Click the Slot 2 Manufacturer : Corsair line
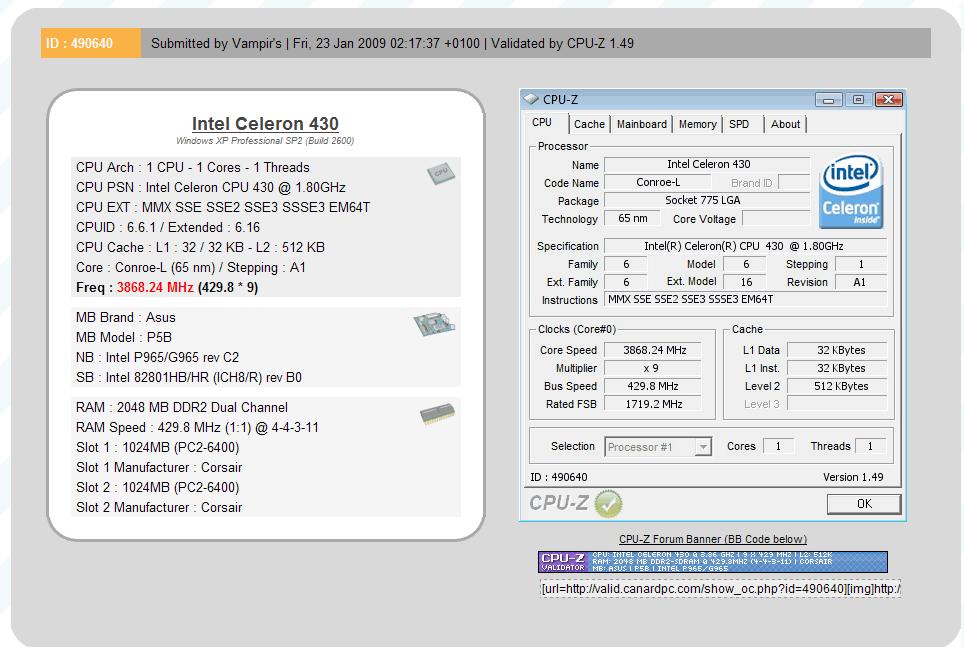 159,507
